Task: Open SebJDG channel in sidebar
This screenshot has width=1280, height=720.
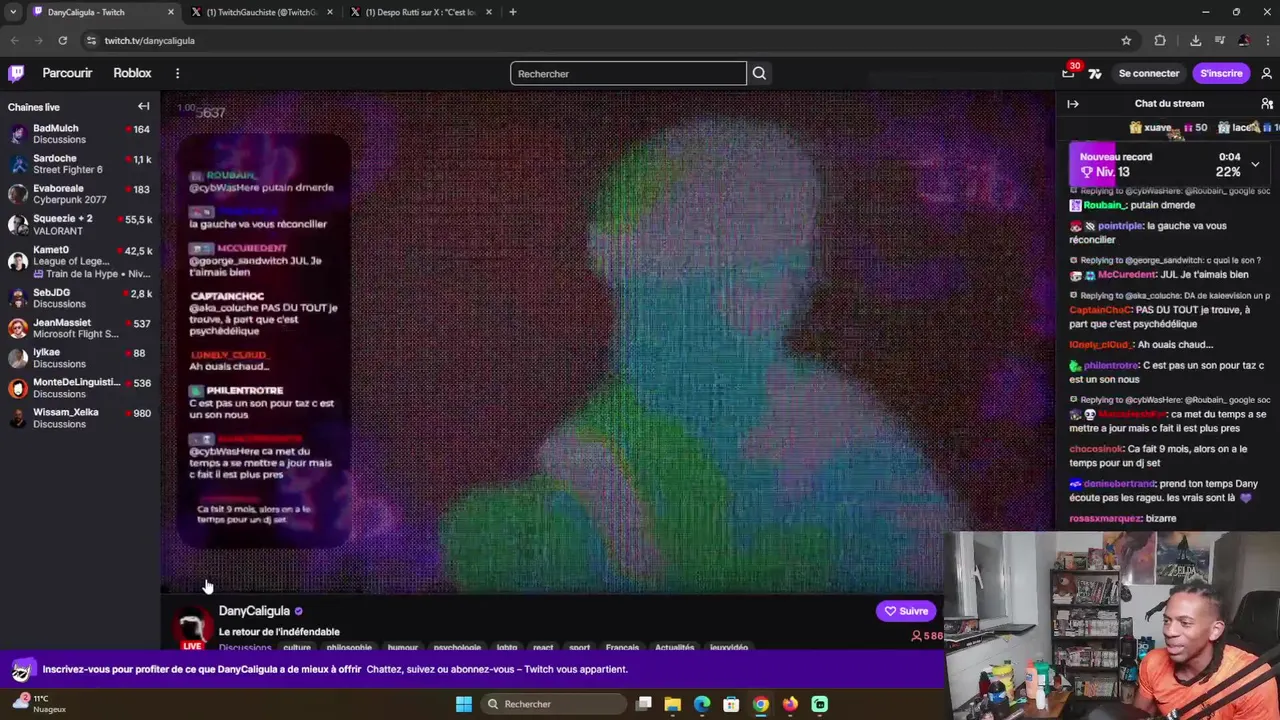Action: (x=80, y=298)
